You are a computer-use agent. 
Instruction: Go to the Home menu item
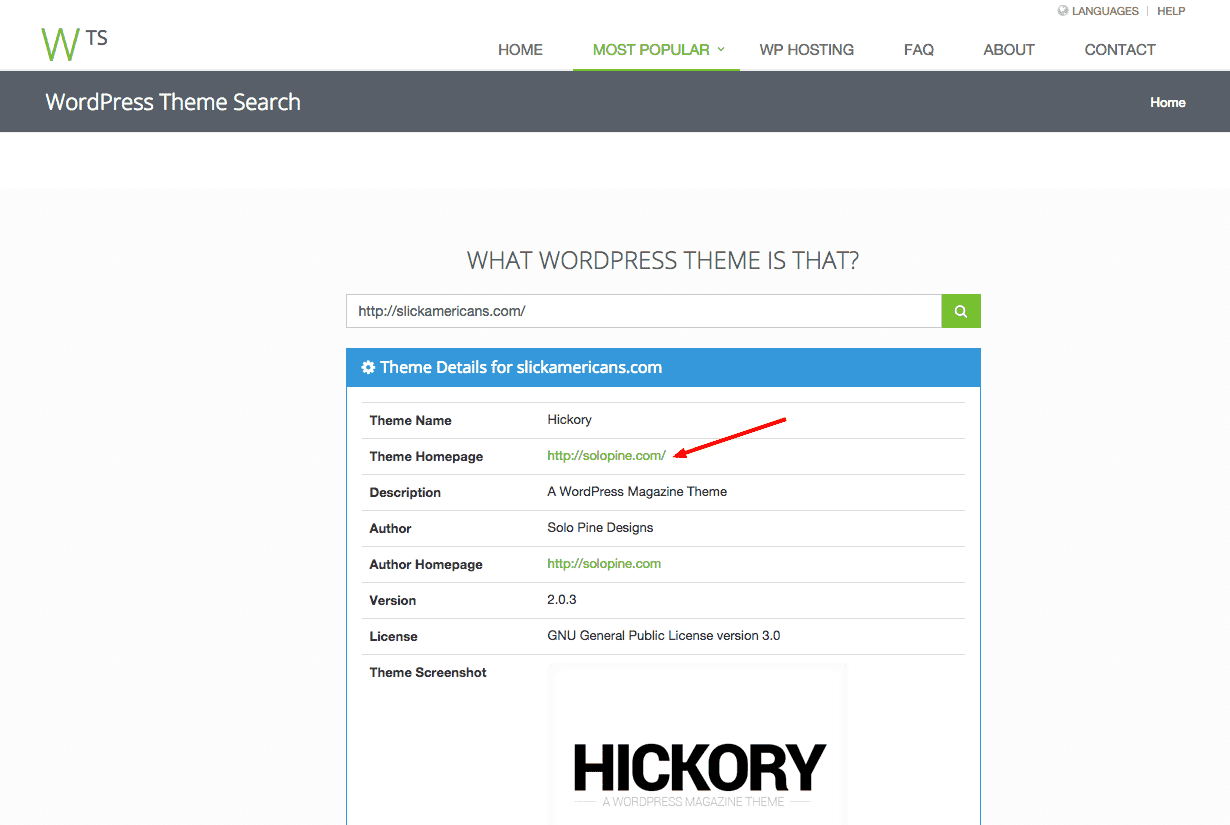point(520,50)
